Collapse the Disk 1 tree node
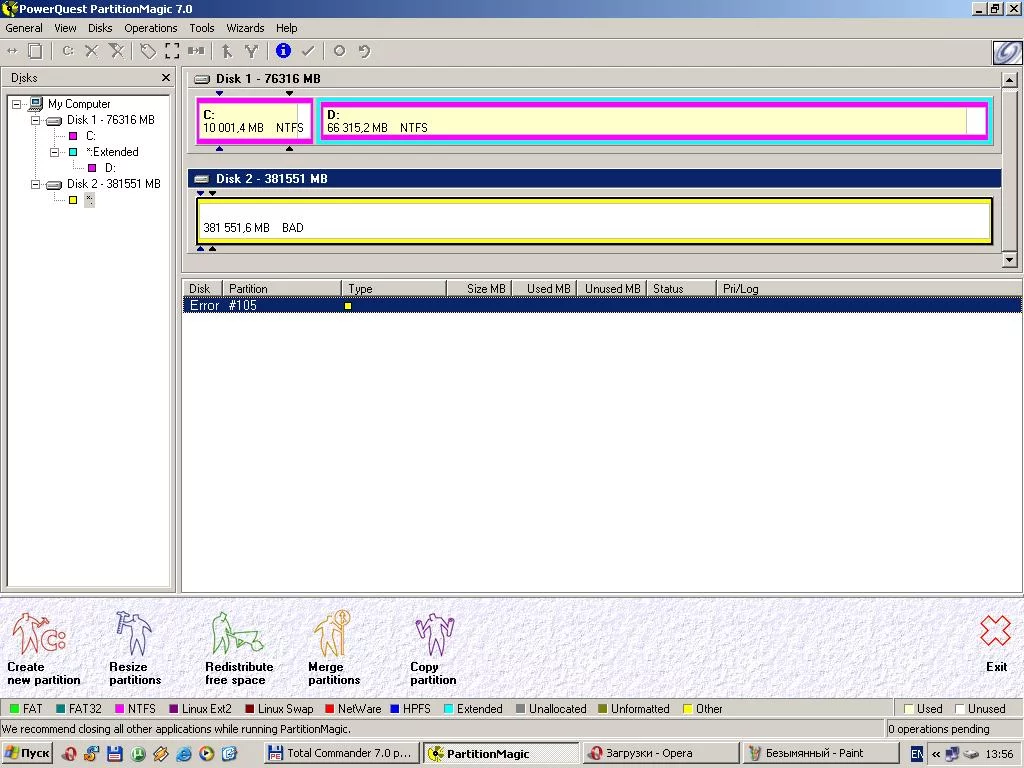 pos(36,120)
